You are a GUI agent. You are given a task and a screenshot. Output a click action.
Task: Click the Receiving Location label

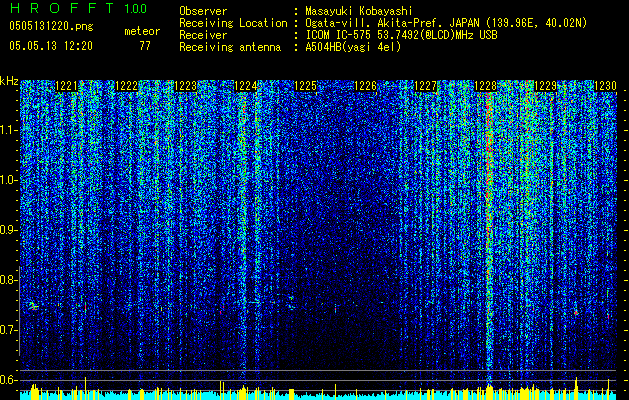(x=233, y=23)
